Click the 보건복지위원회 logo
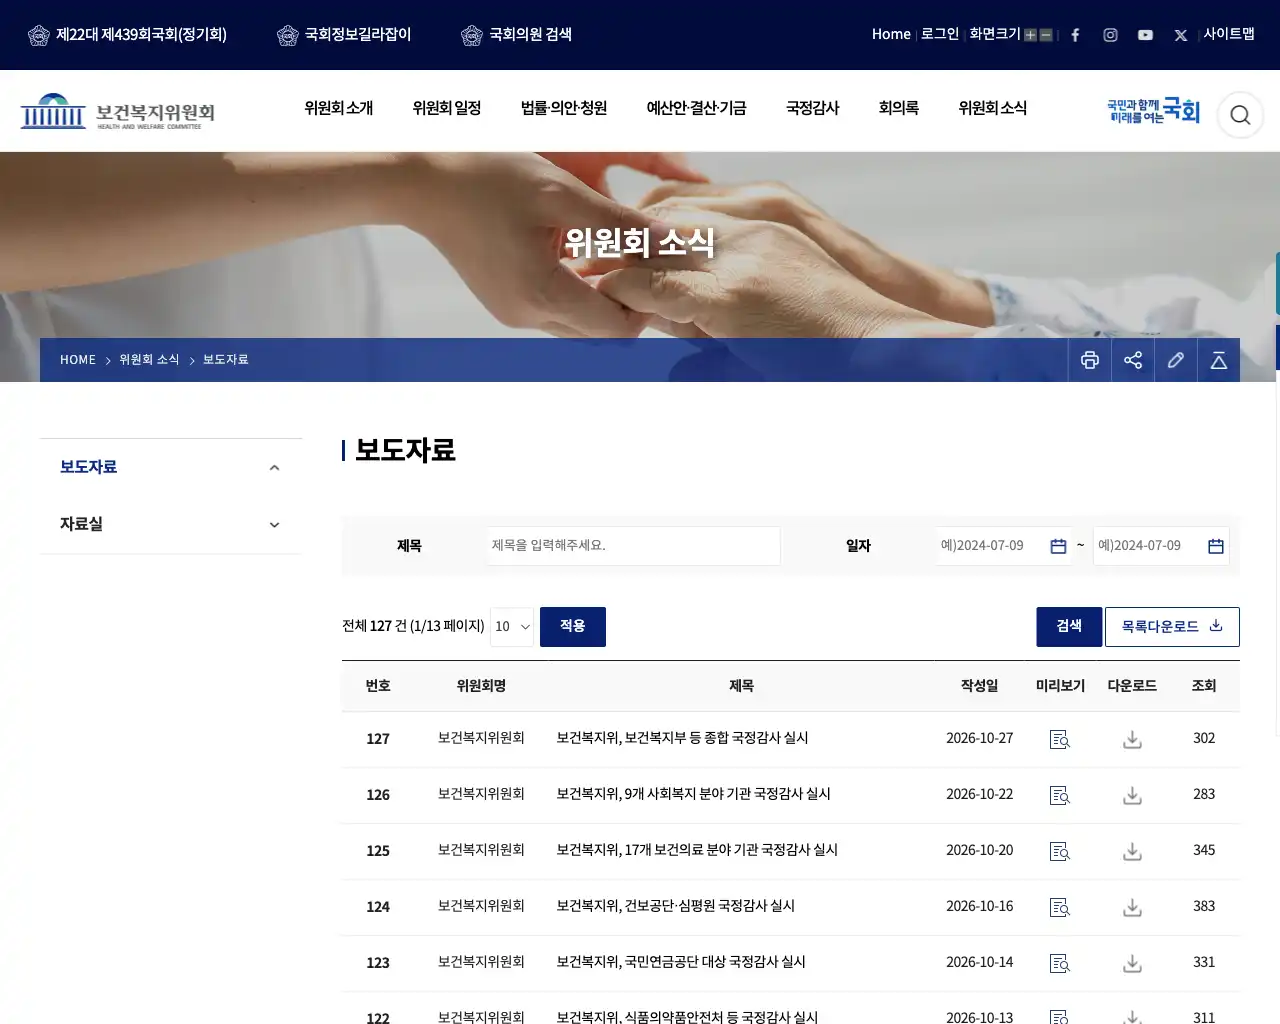The image size is (1280, 1024). [118, 112]
